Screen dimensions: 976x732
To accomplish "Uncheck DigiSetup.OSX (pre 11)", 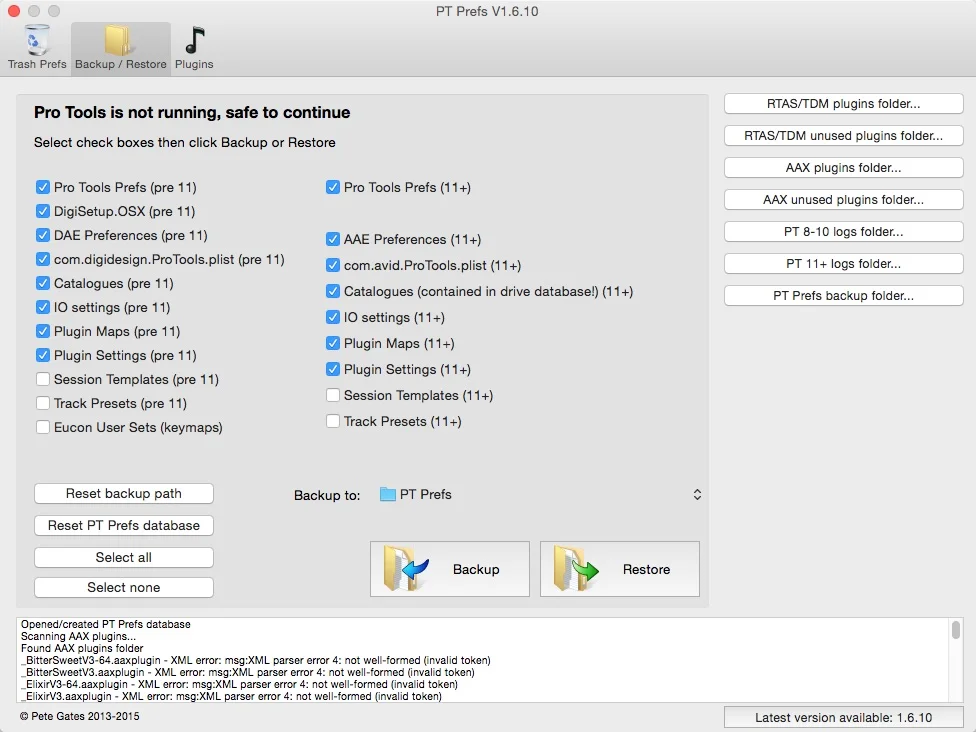I will point(43,211).
